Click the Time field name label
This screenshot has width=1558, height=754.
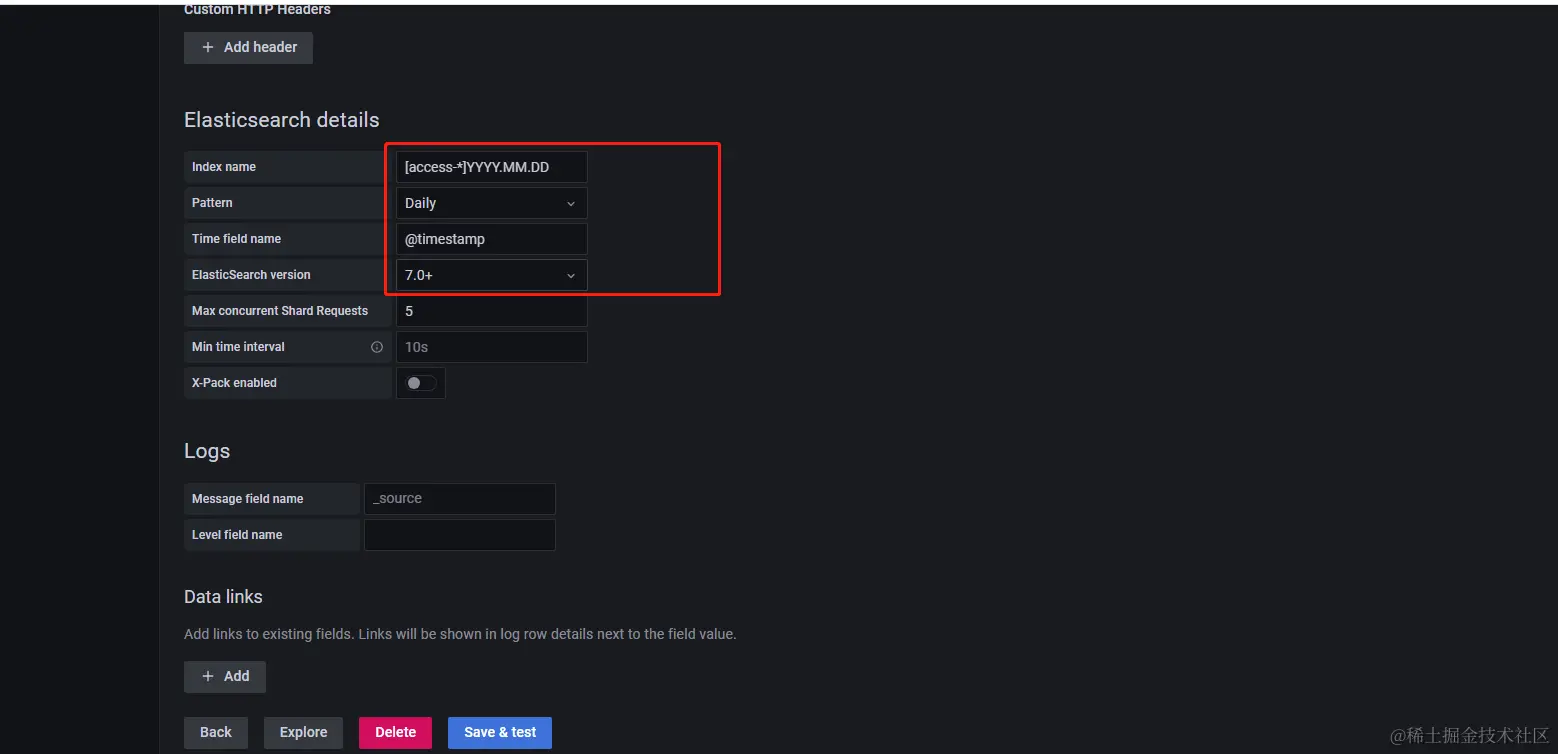point(236,239)
